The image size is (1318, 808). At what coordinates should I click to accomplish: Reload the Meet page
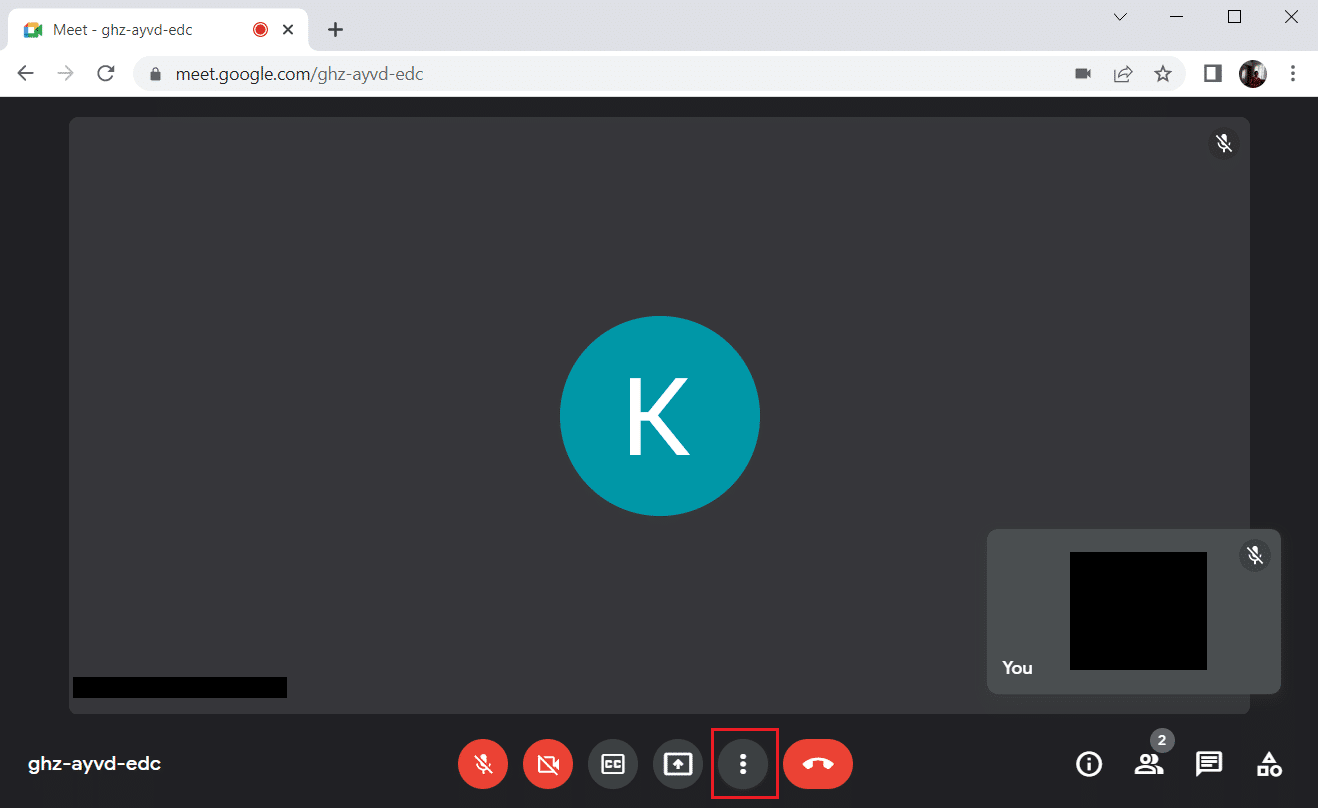pos(105,74)
